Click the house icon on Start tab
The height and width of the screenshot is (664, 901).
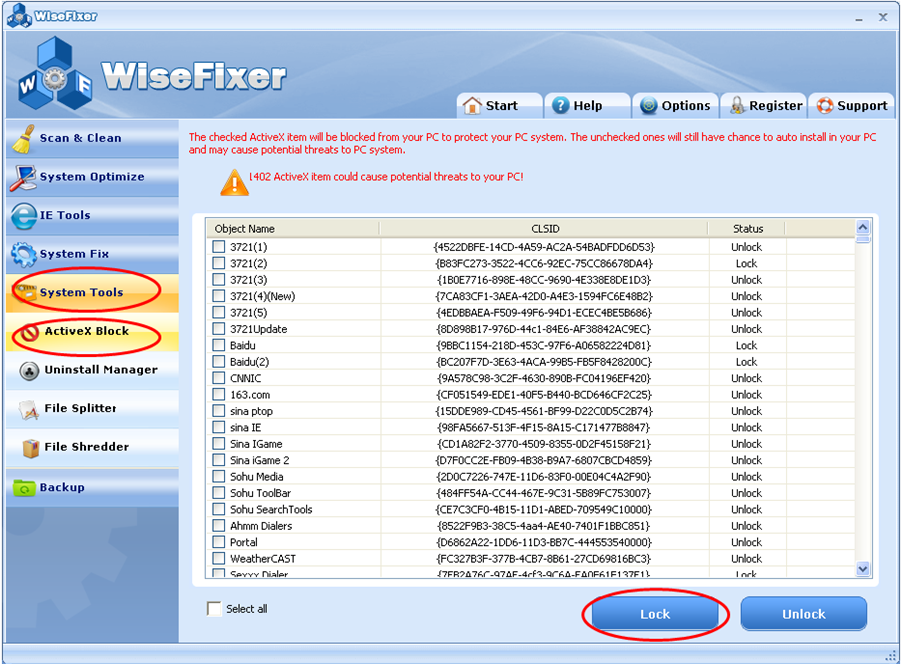tap(472, 106)
